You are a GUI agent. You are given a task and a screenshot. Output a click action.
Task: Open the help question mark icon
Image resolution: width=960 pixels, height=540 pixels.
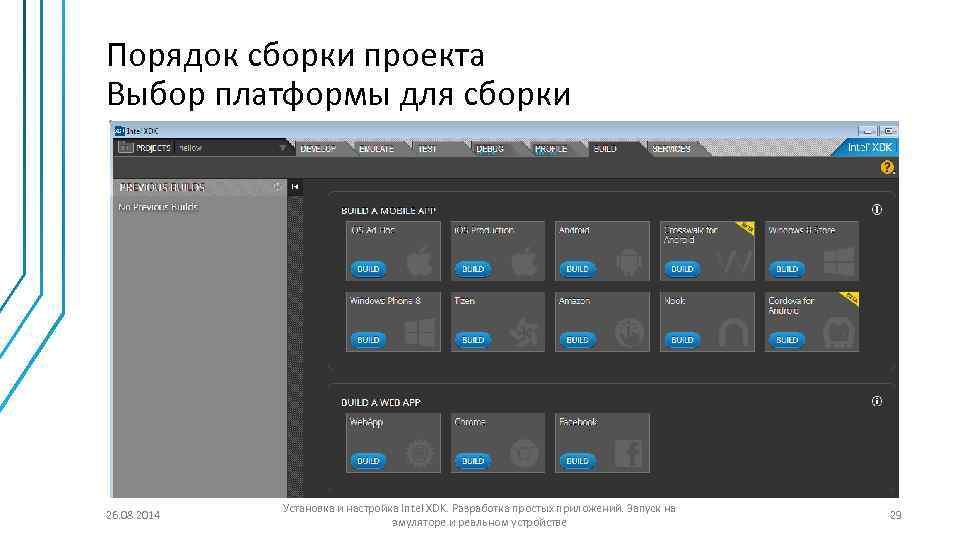pyautogui.click(x=887, y=167)
